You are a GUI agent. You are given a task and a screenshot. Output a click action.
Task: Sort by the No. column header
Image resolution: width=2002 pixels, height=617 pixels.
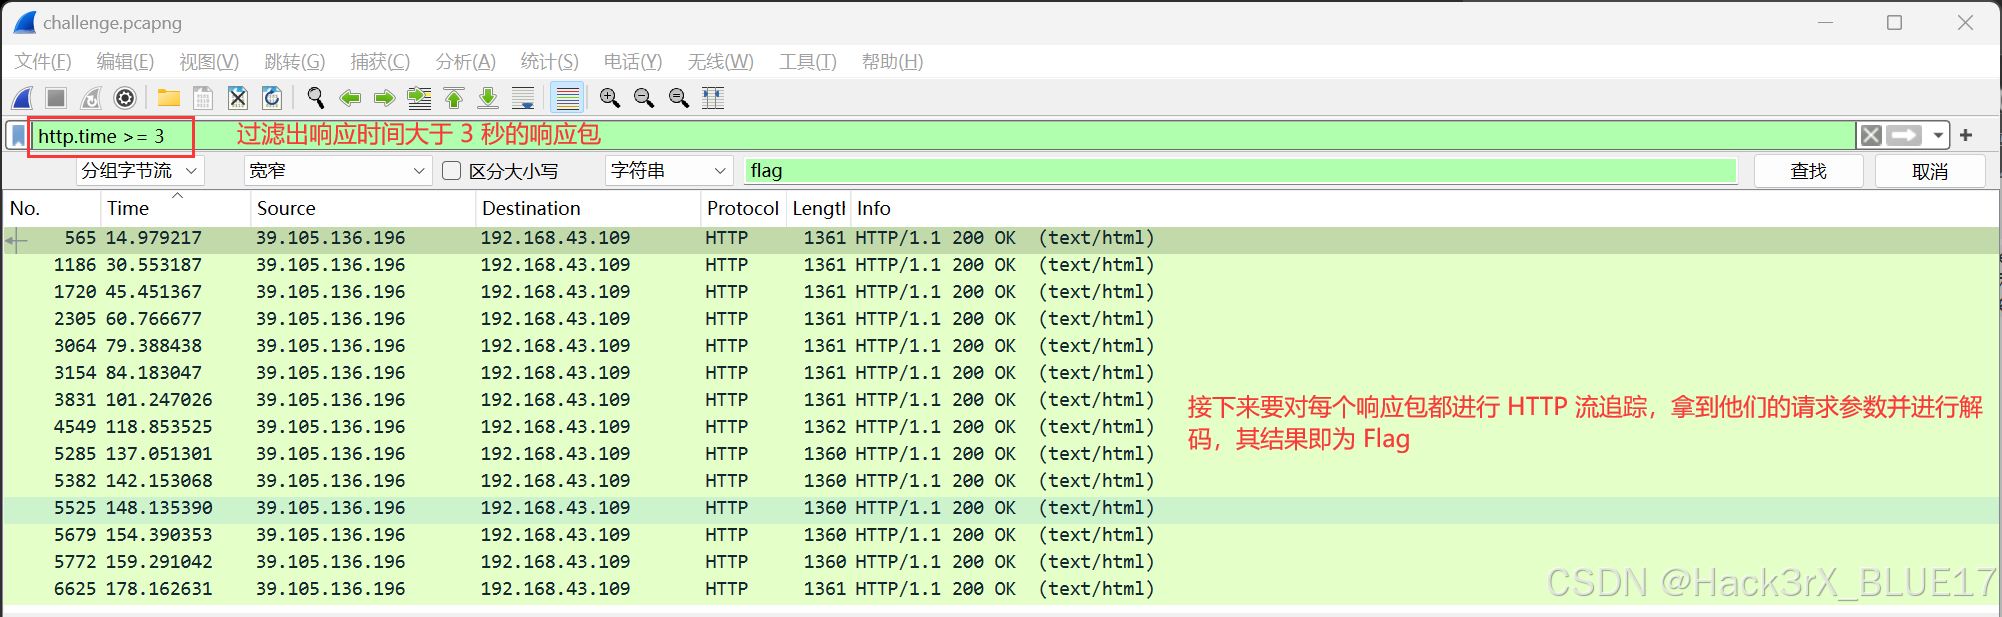(52, 208)
